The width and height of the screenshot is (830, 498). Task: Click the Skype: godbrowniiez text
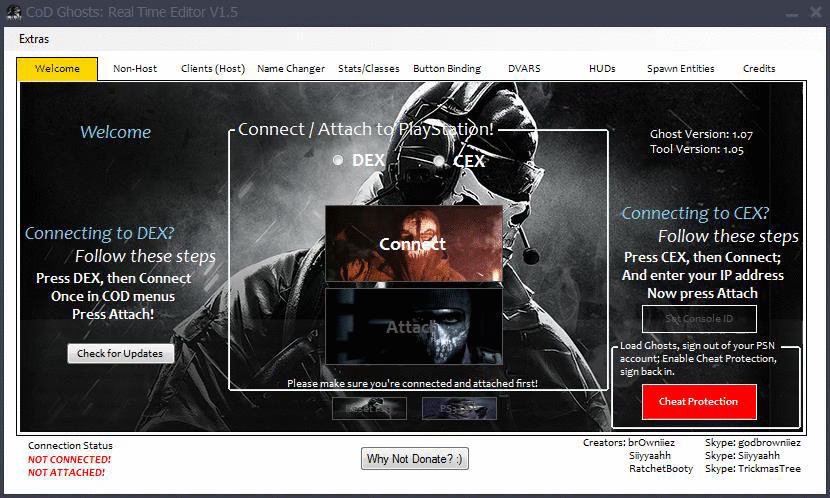pos(753,442)
